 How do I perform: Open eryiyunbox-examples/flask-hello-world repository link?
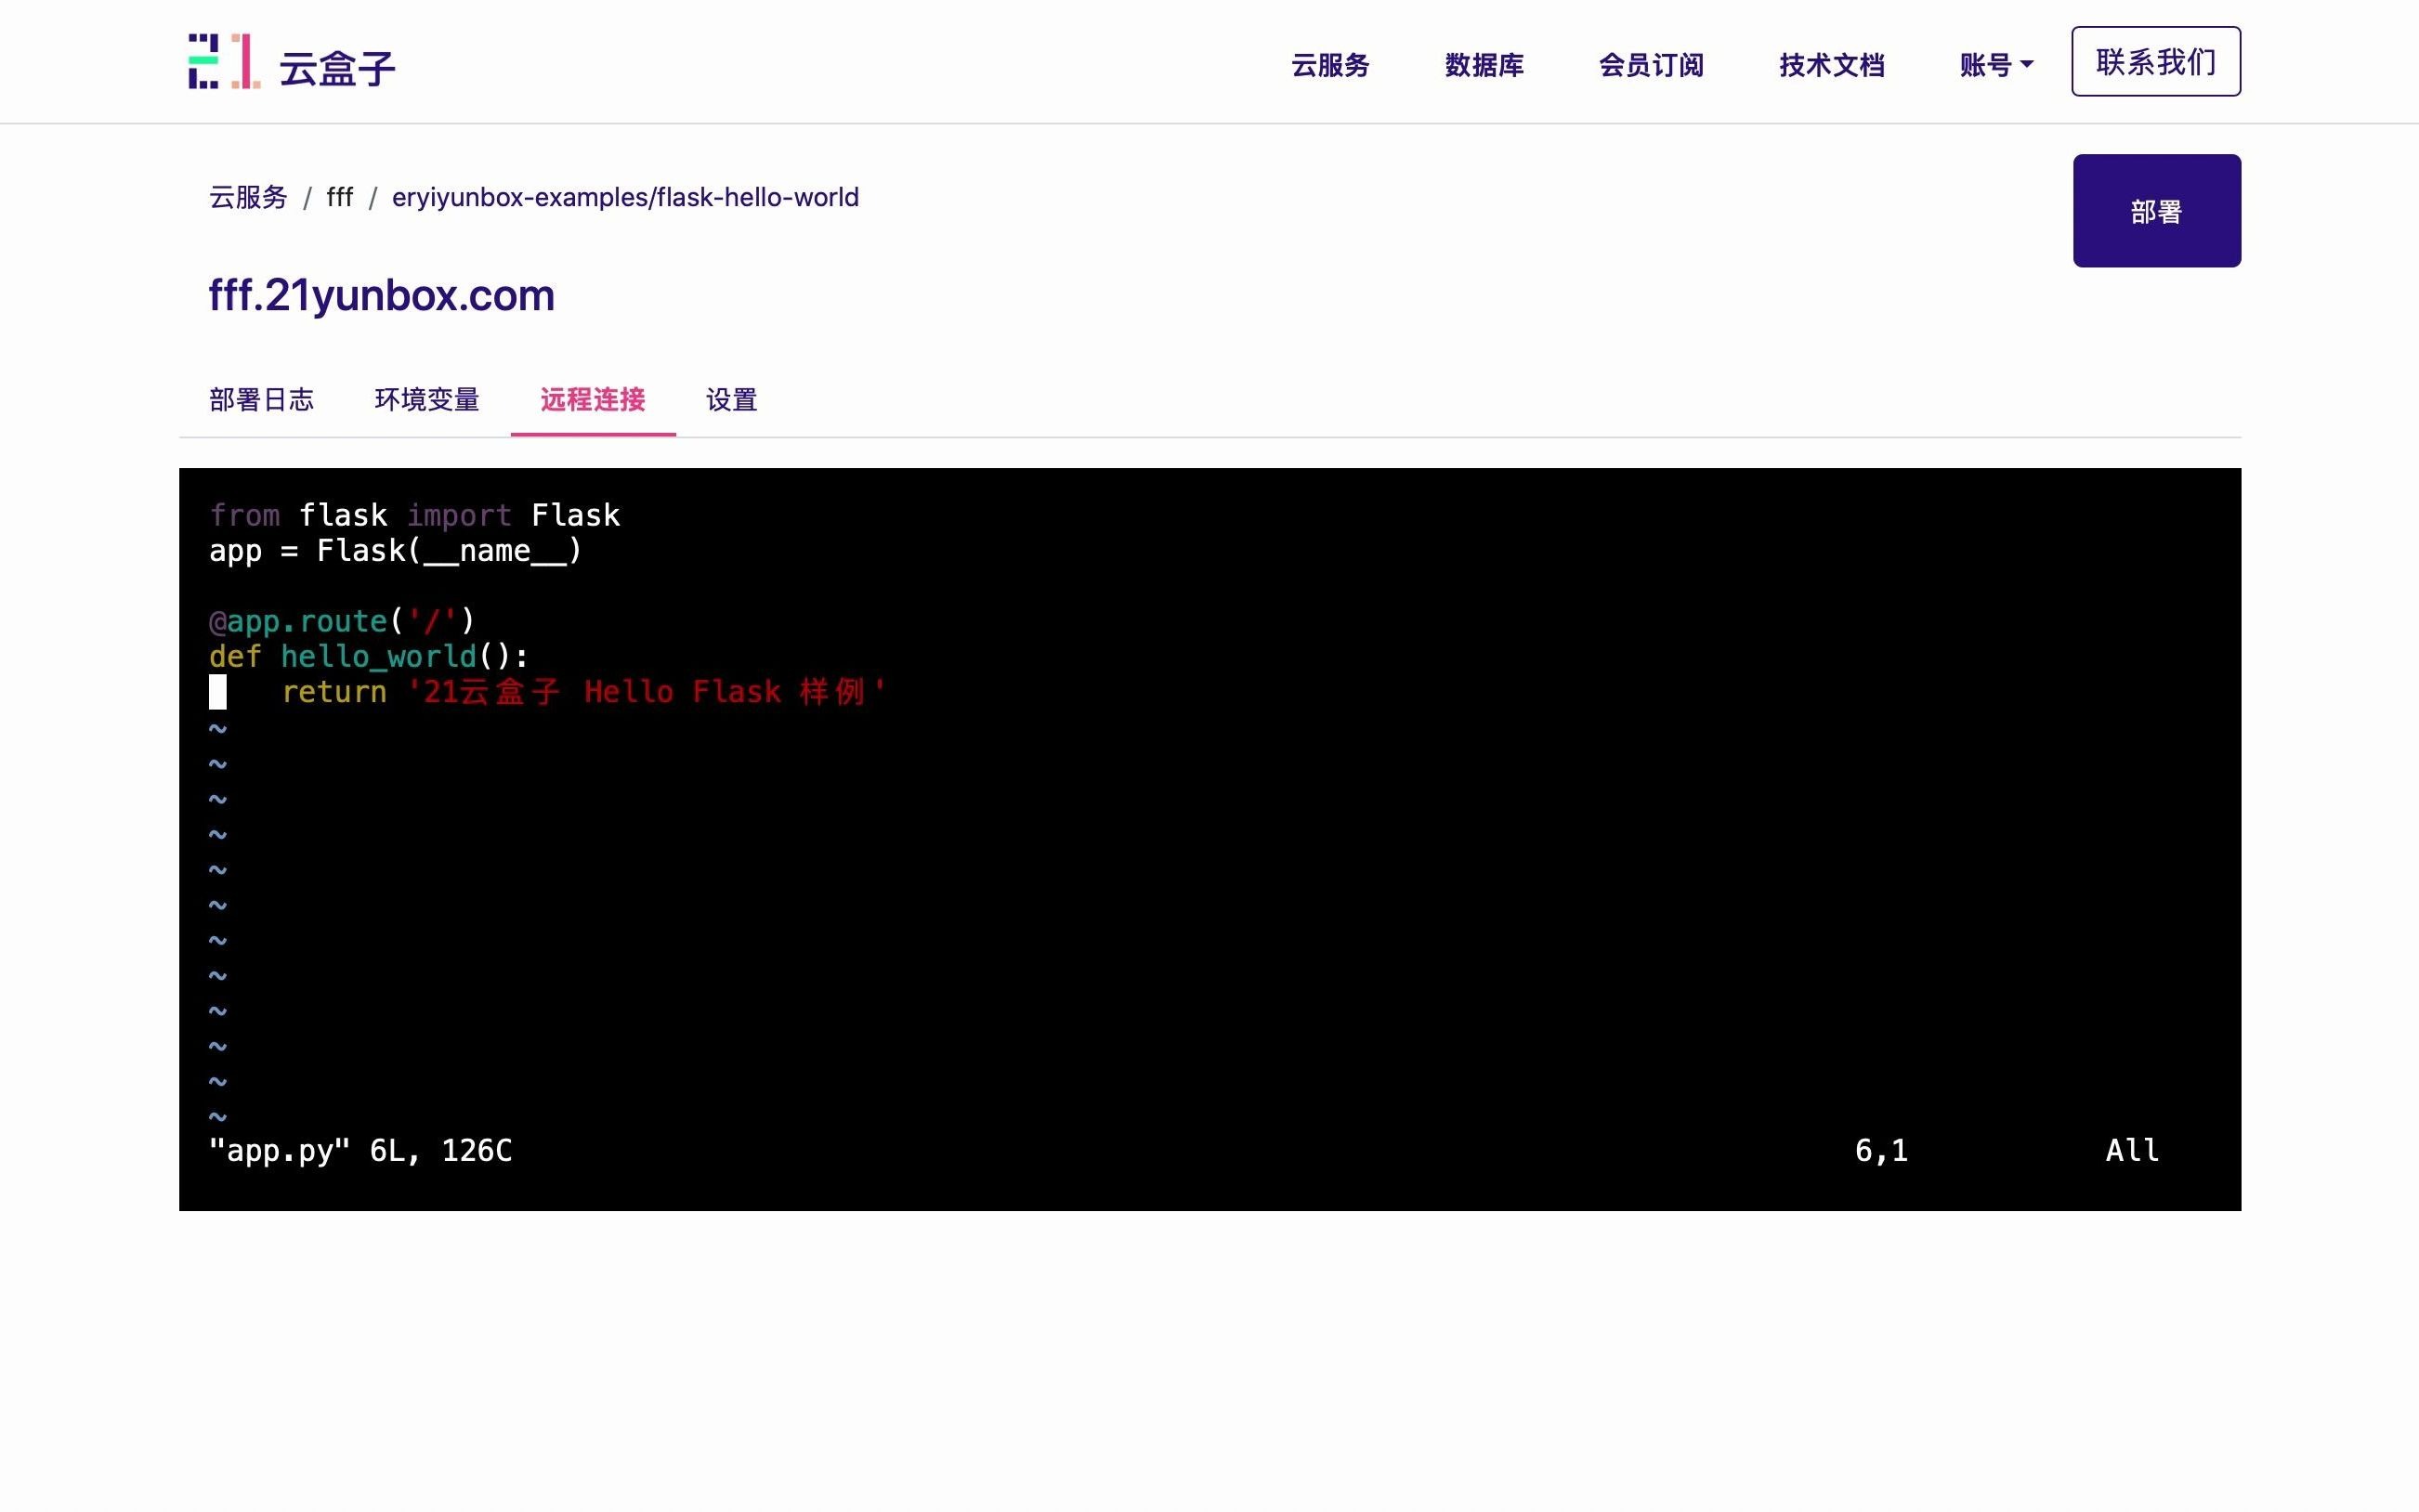625,197
